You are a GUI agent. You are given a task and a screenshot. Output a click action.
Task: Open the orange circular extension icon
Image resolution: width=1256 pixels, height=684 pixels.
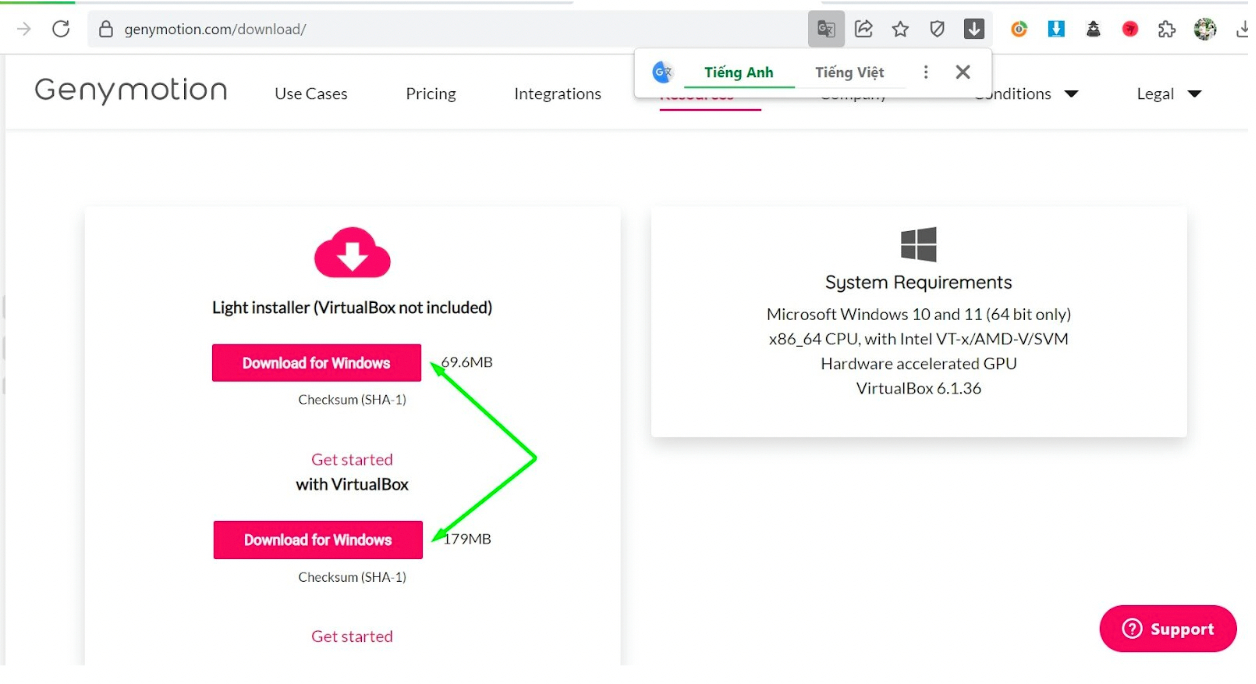tap(1019, 29)
